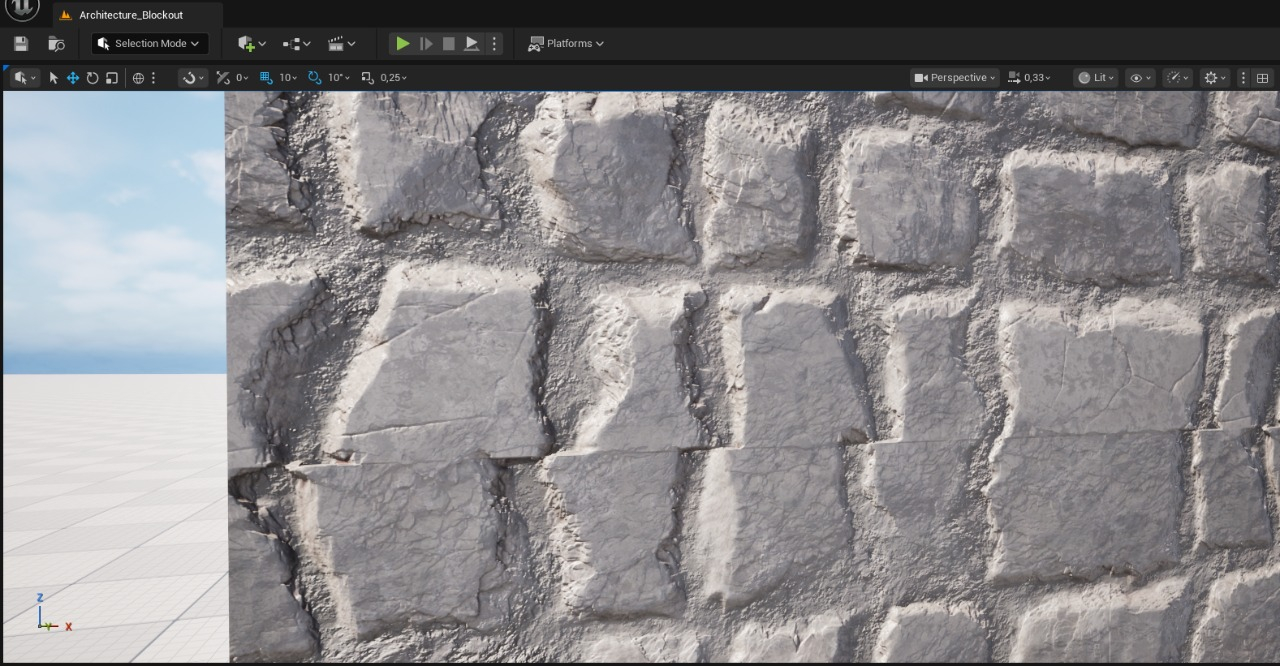Save the current level

21,44
